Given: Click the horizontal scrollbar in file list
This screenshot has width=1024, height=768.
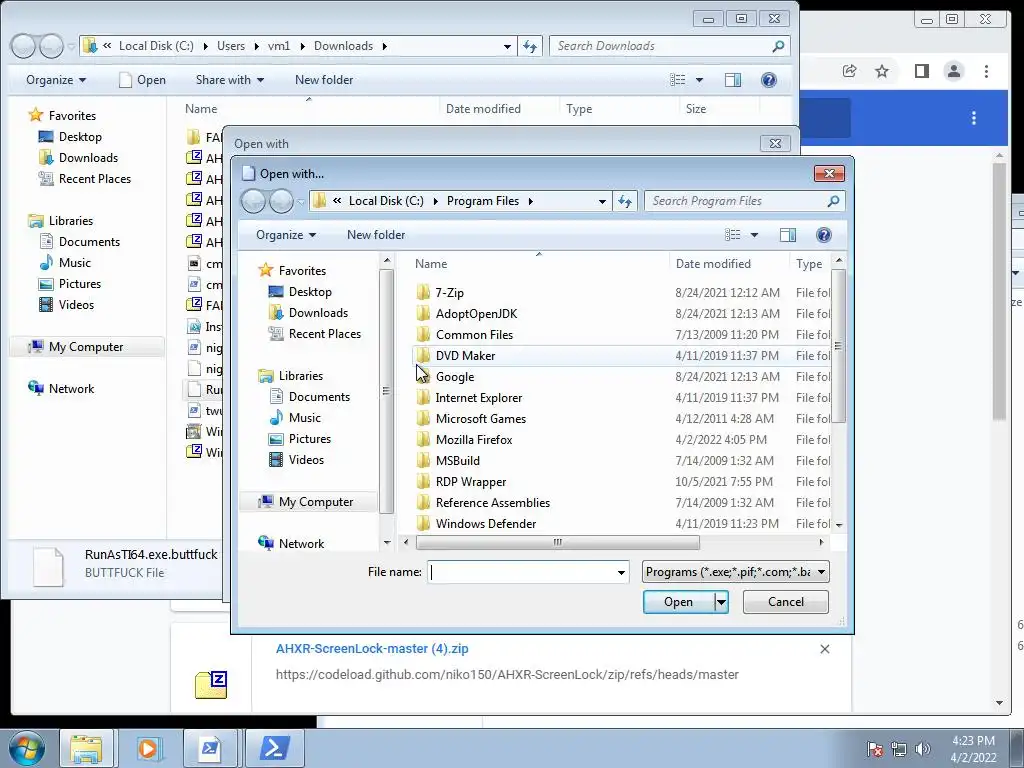Looking at the screenshot, I should pyautogui.click(x=557, y=542).
